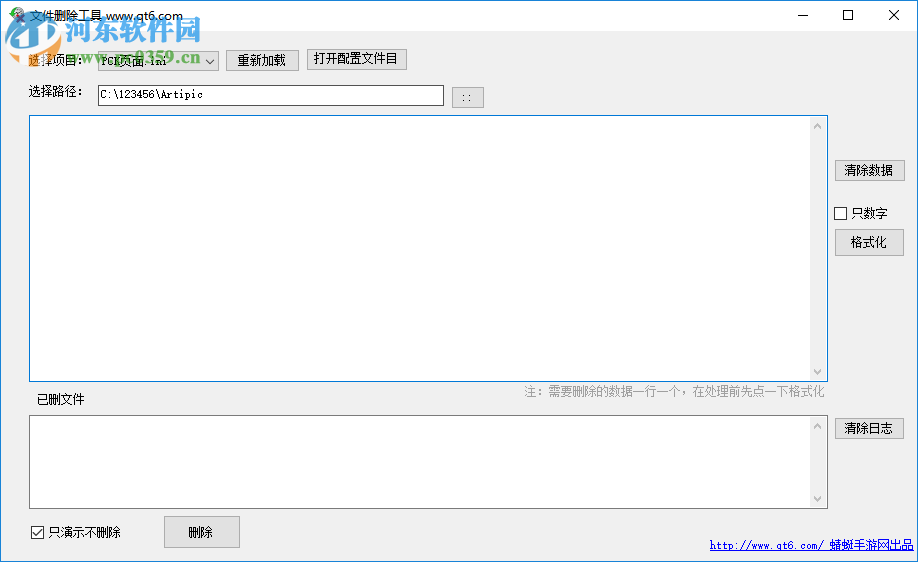The width and height of the screenshot is (918, 562).
Task: Click the 已删文件 label
Action: pyautogui.click(x=61, y=399)
